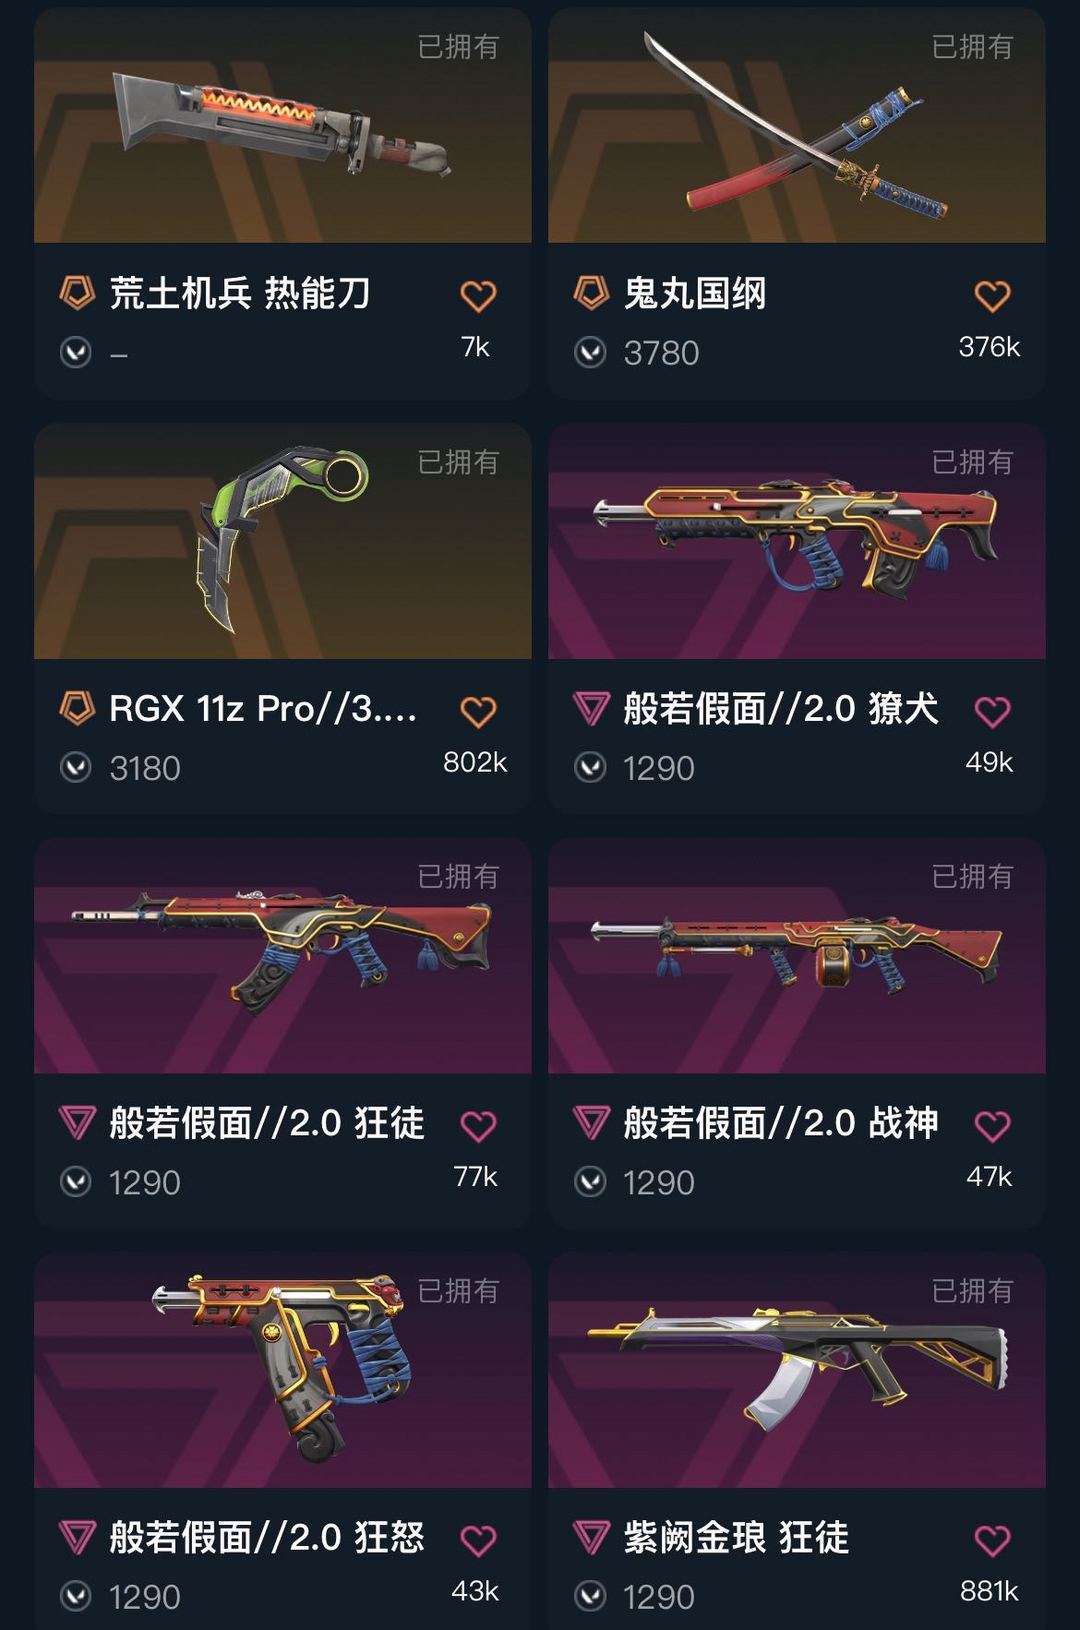Screen dimensions: 1080x1630
Task: Favorite the 荒土机兵 热能刀 skin with its heart
Action: [478, 296]
